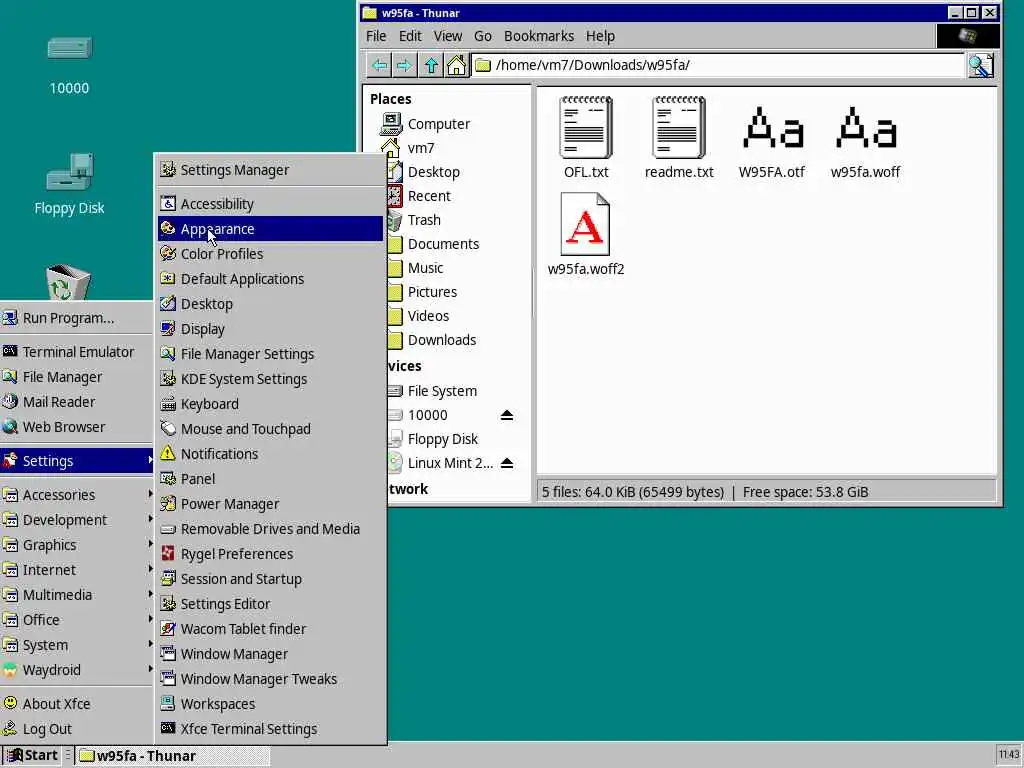Open Notifications settings
Screen dimensions: 1024x768
(270, 454)
